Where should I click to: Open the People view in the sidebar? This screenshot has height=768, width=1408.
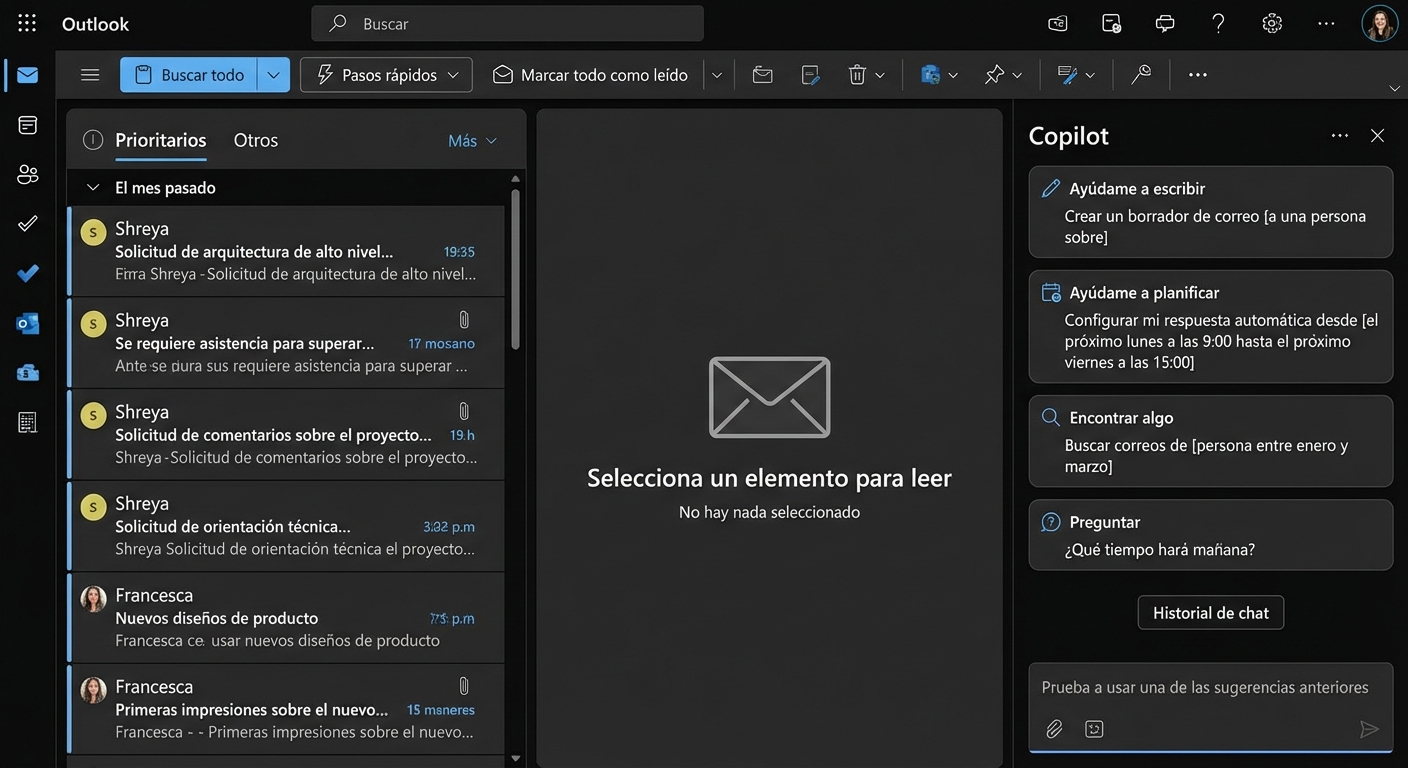point(26,174)
